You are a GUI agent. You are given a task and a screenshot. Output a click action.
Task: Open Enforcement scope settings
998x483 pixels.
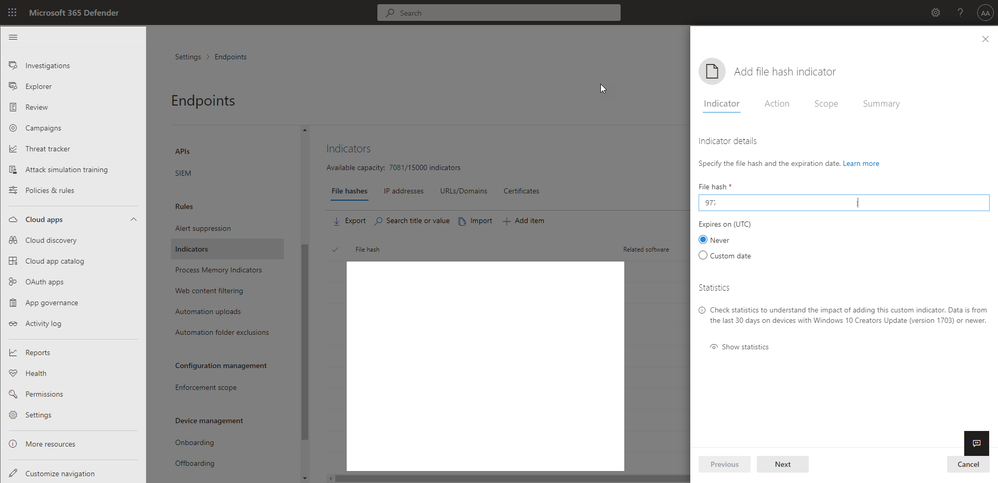[206, 387]
